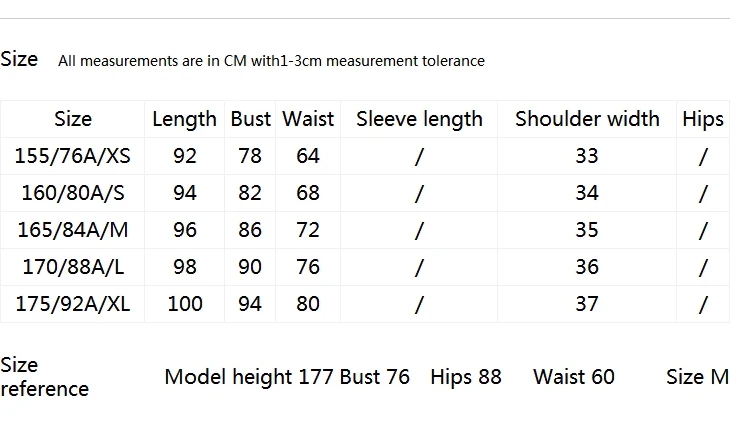Image resolution: width=730 pixels, height=428 pixels.
Task: Select the 160/80A/S size row label
Action: click(x=73, y=193)
